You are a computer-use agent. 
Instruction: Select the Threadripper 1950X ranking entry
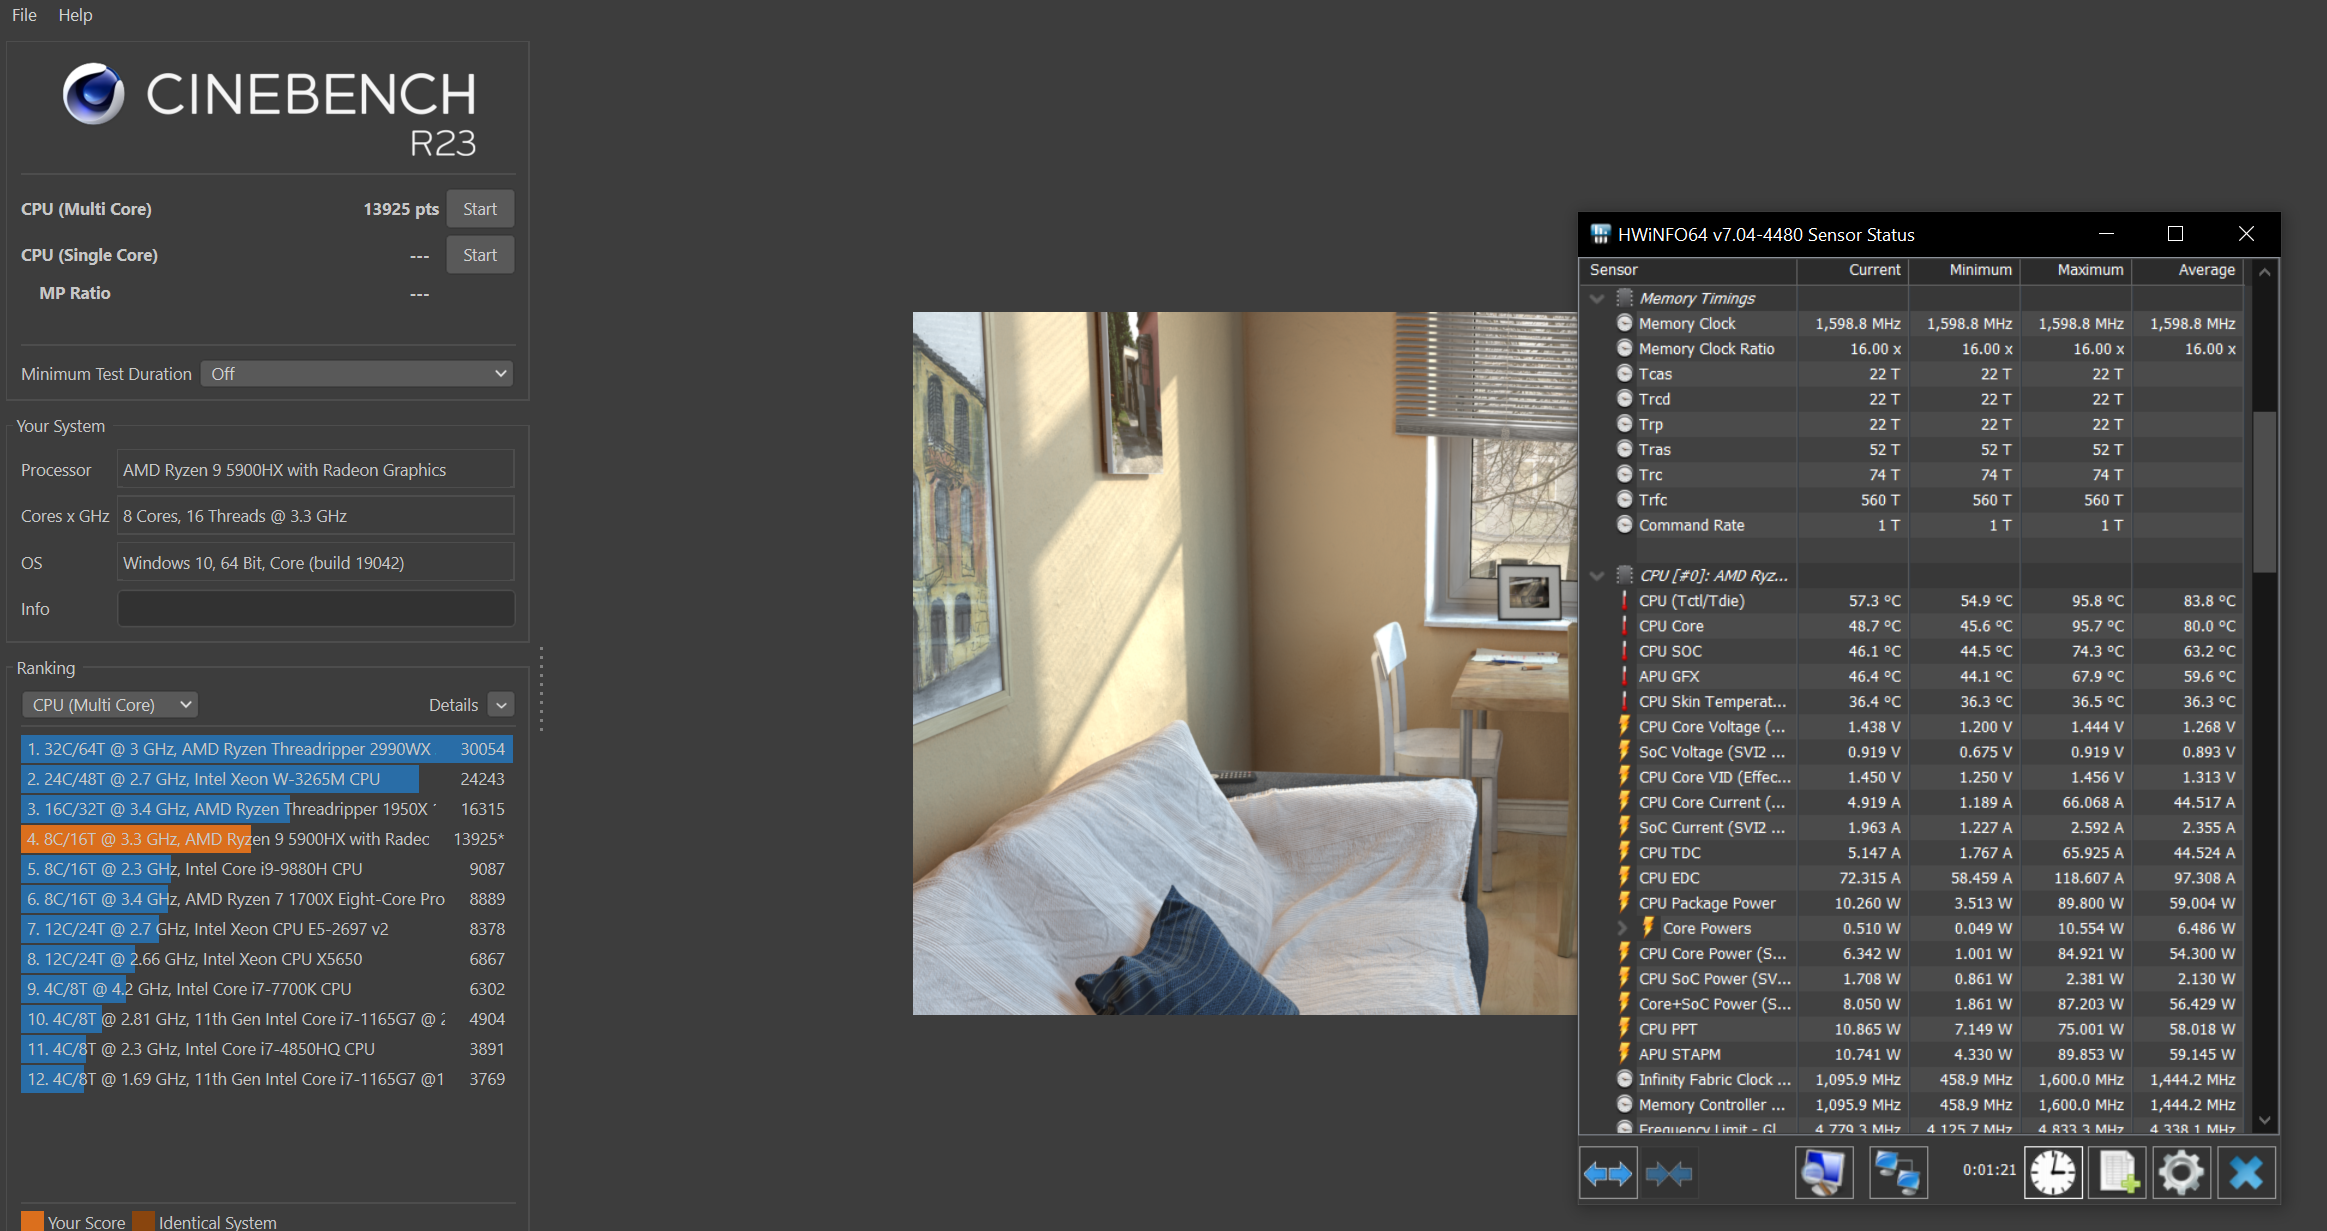click(x=266, y=809)
